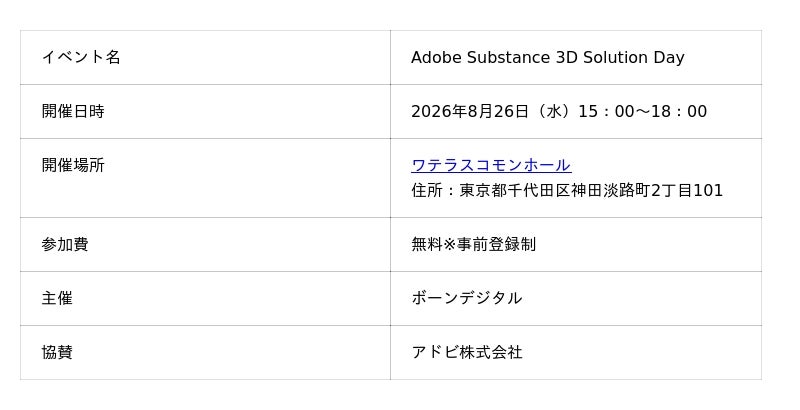
Task: Click the 無料※事前登録制 cell
Action: pos(576,245)
